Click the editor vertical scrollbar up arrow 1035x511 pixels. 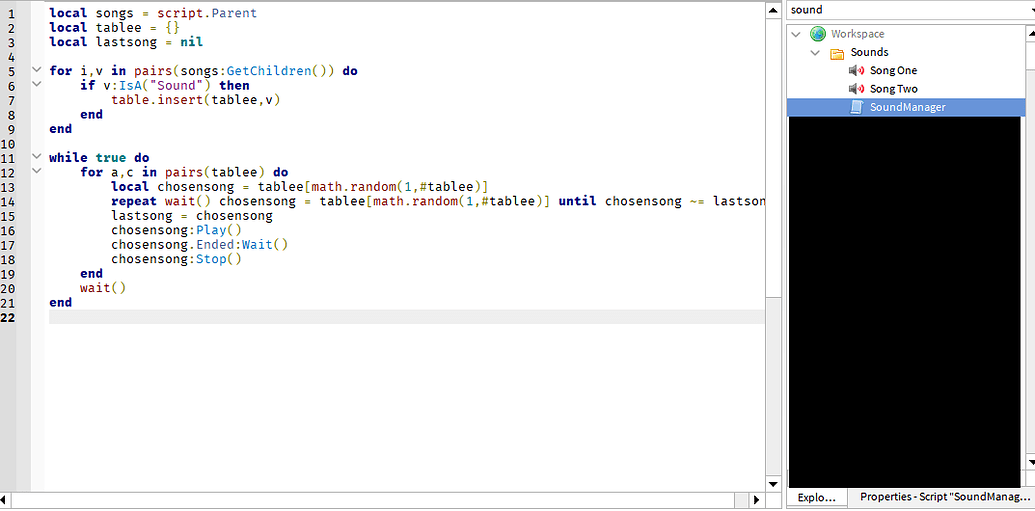(772, 10)
